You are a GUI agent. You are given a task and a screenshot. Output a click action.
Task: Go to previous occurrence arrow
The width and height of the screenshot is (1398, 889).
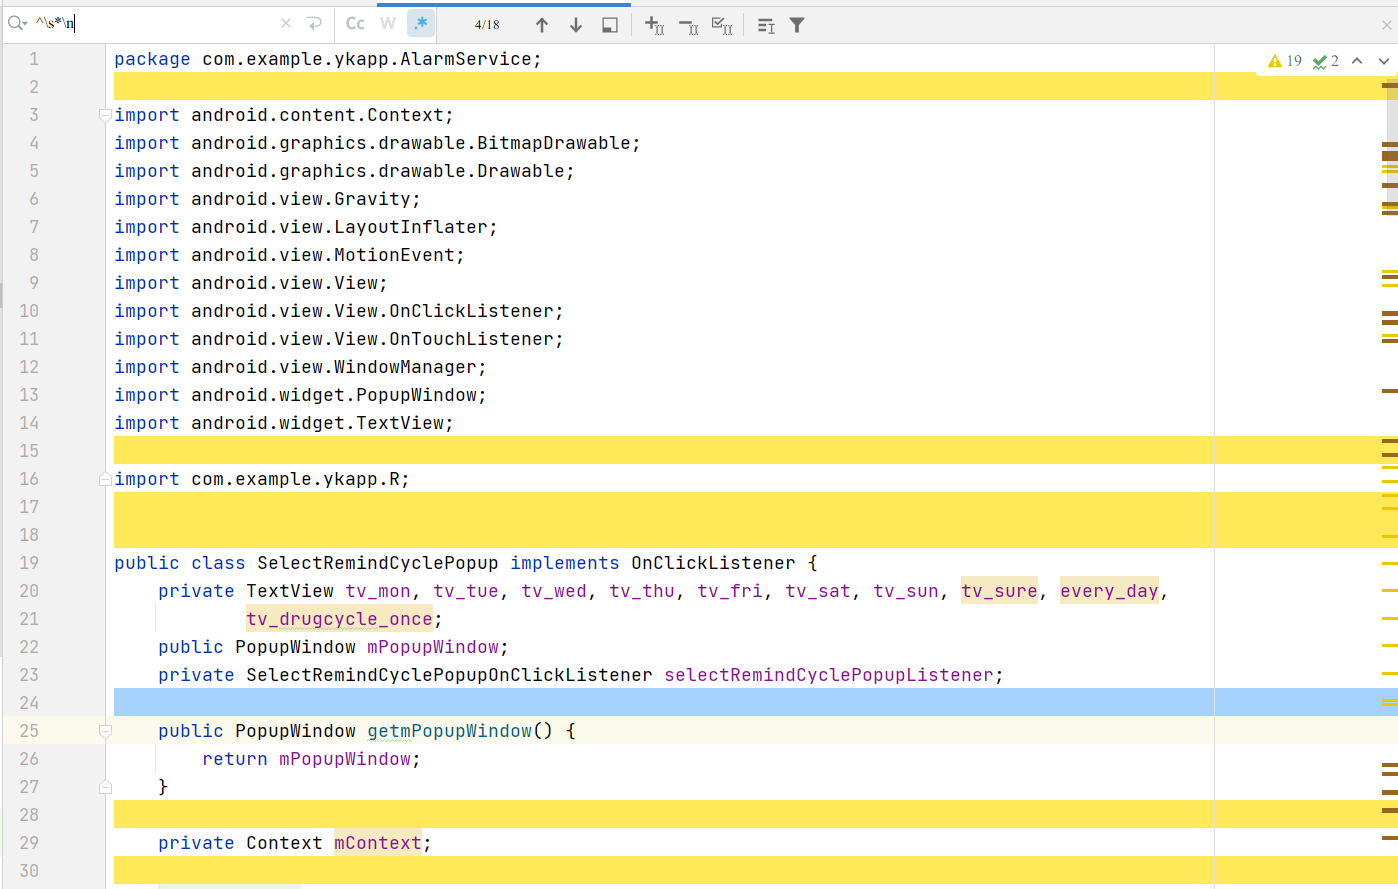point(542,25)
